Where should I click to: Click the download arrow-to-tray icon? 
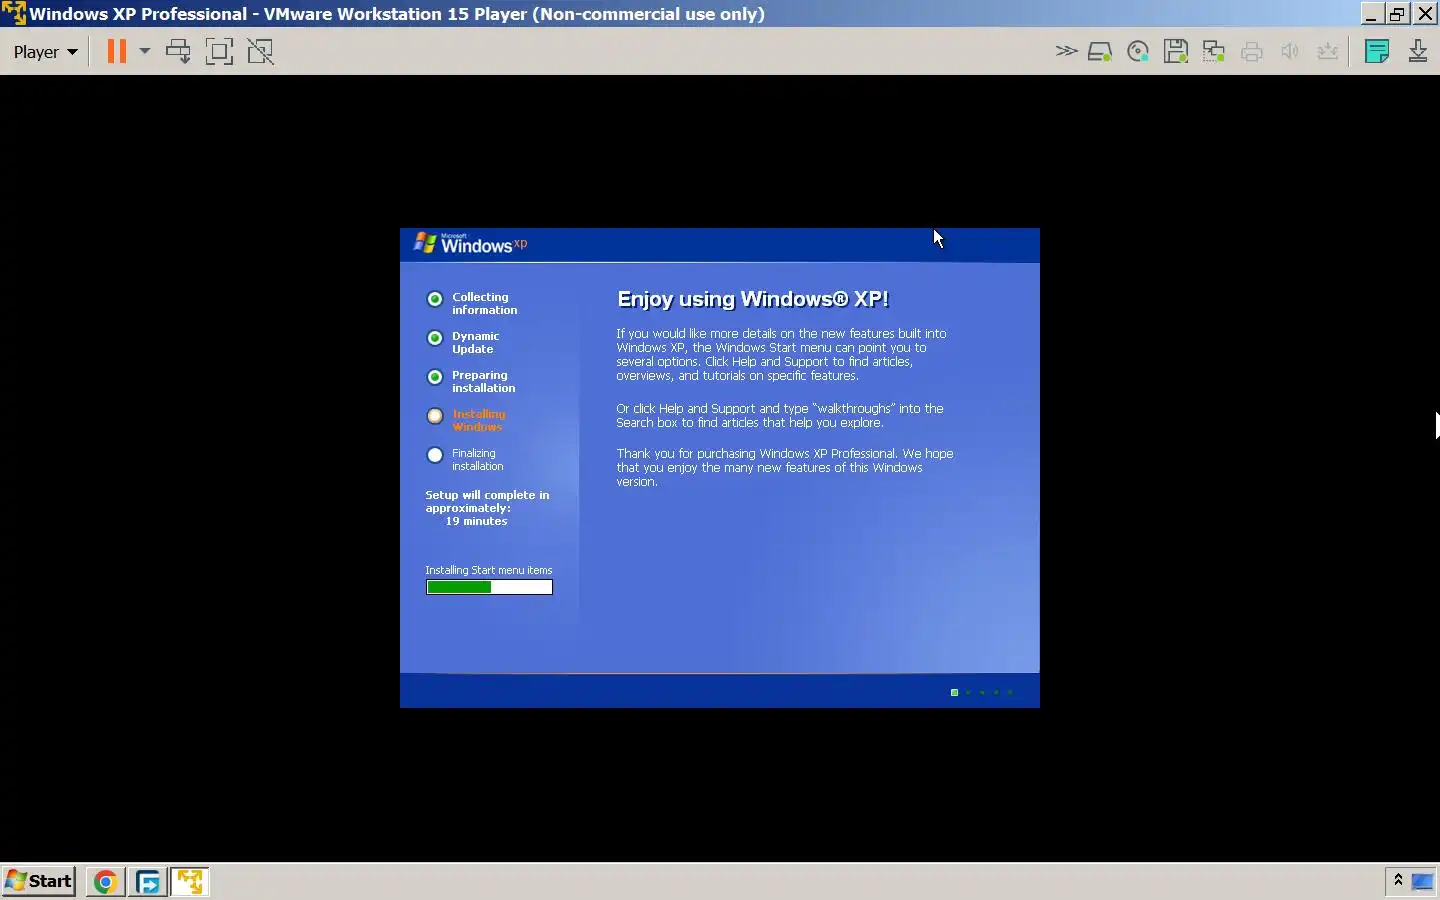coord(1418,51)
